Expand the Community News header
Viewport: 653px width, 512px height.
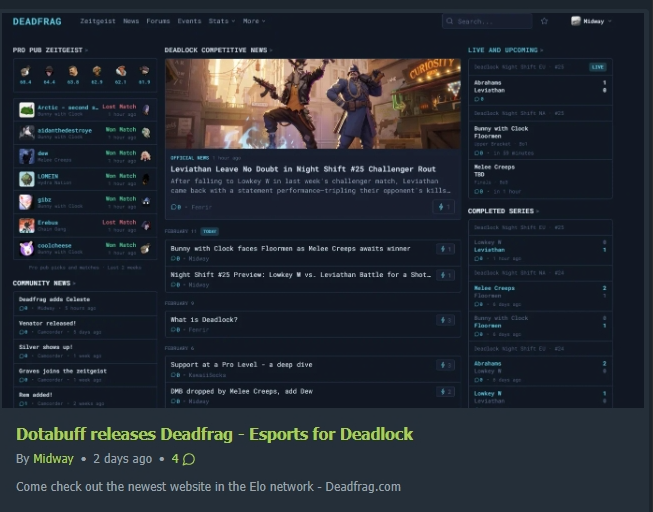(x=44, y=283)
